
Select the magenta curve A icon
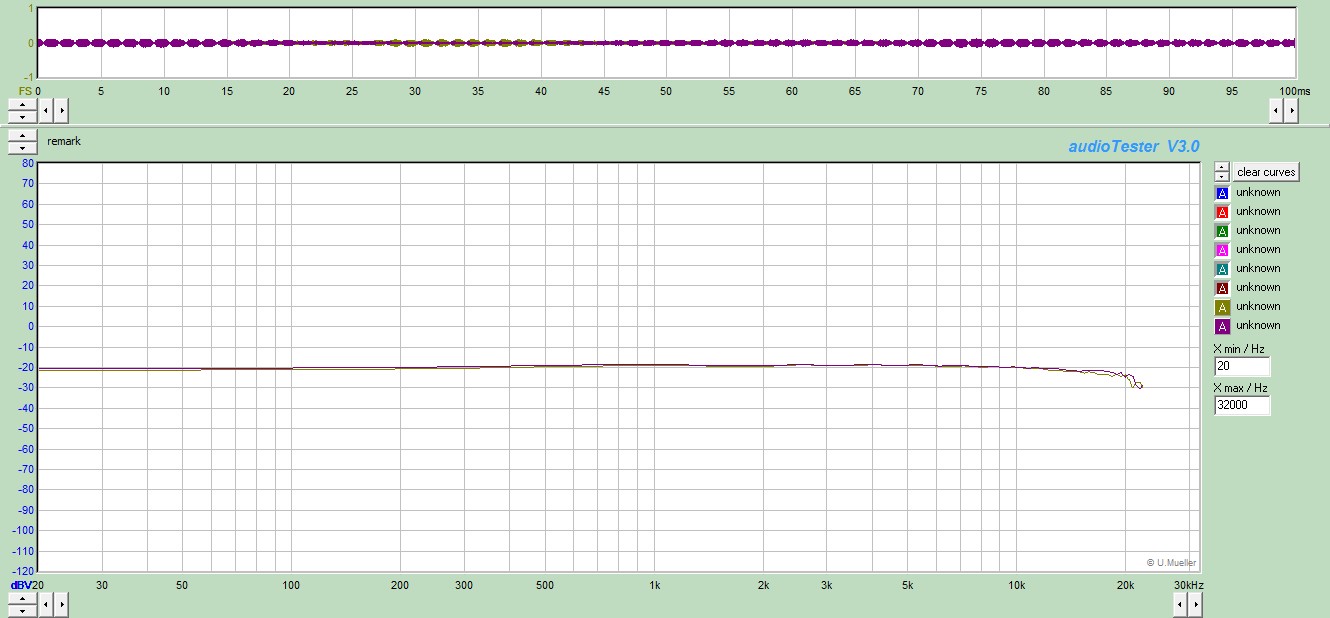point(1221,250)
